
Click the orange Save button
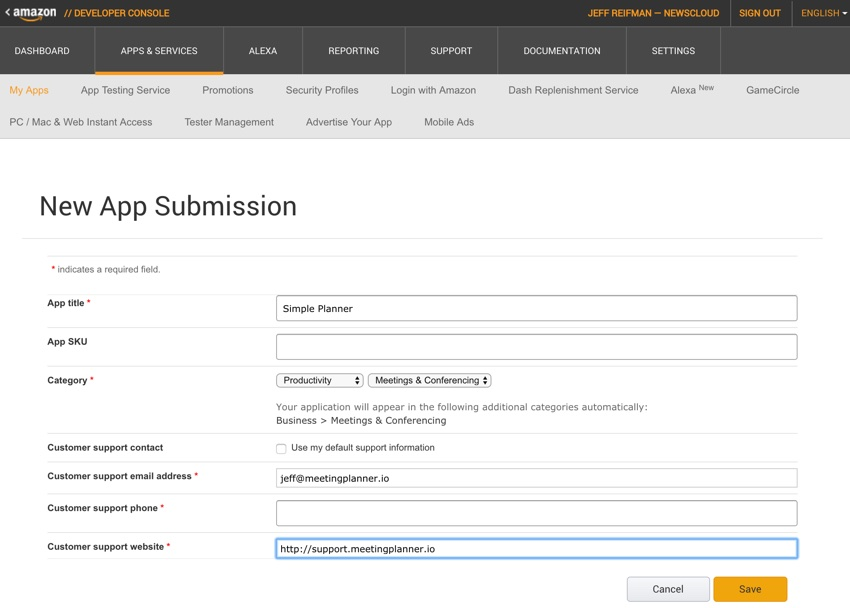tap(750, 589)
